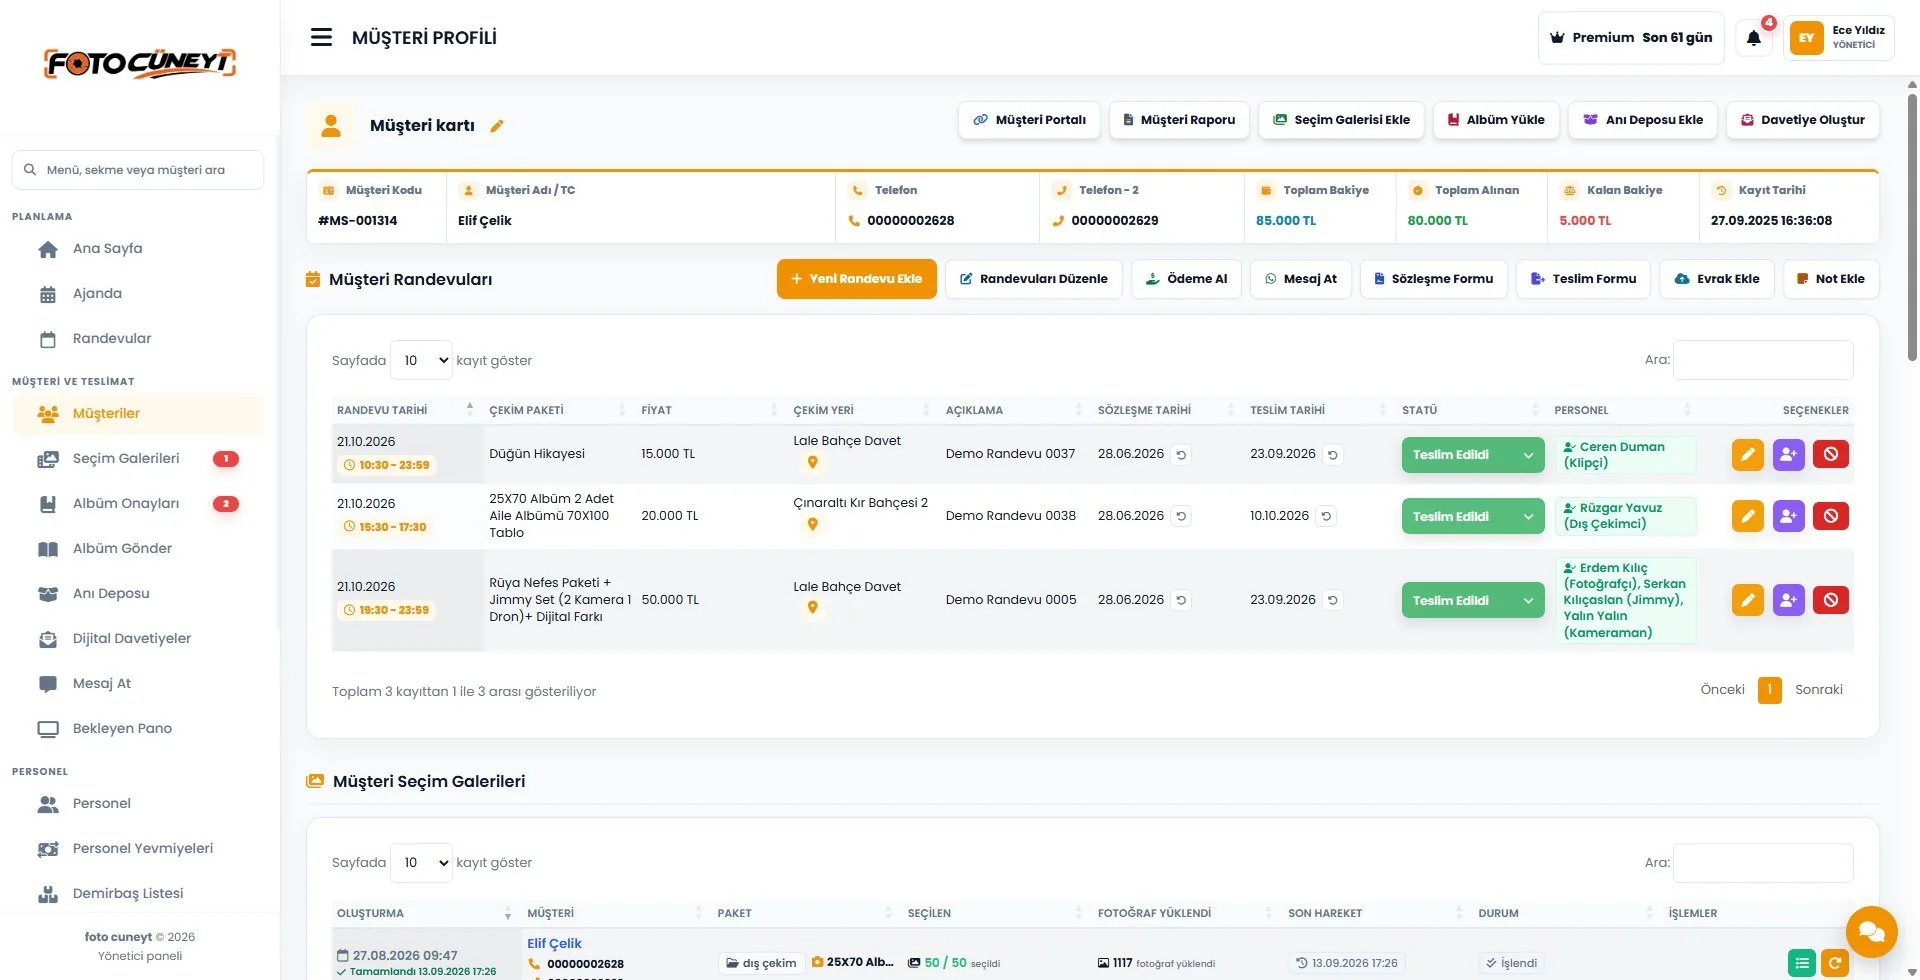Viewport: 1920px width, 980px height.
Task: Open Ajanda from sidebar
Action: click(x=97, y=294)
